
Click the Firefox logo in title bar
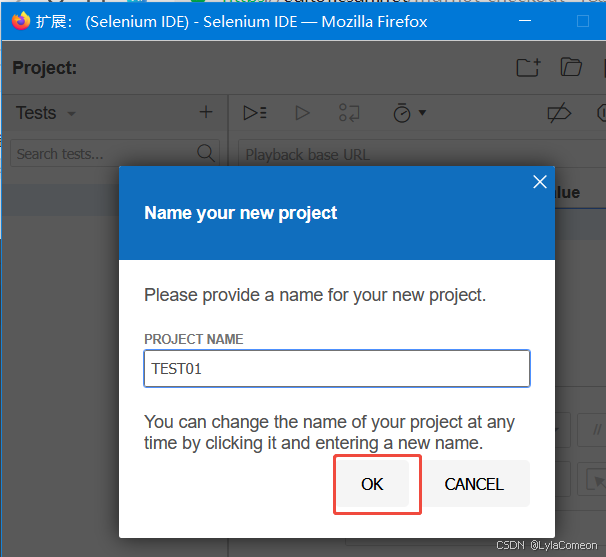point(21,21)
